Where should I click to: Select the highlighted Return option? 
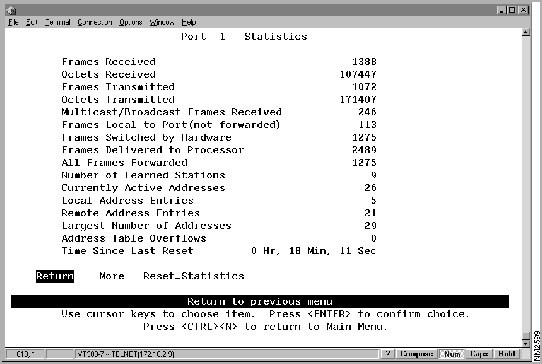55,276
